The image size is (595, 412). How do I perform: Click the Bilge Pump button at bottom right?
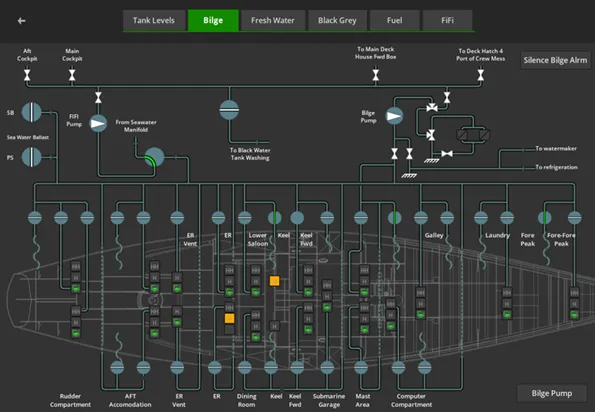pyautogui.click(x=551, y=393)
